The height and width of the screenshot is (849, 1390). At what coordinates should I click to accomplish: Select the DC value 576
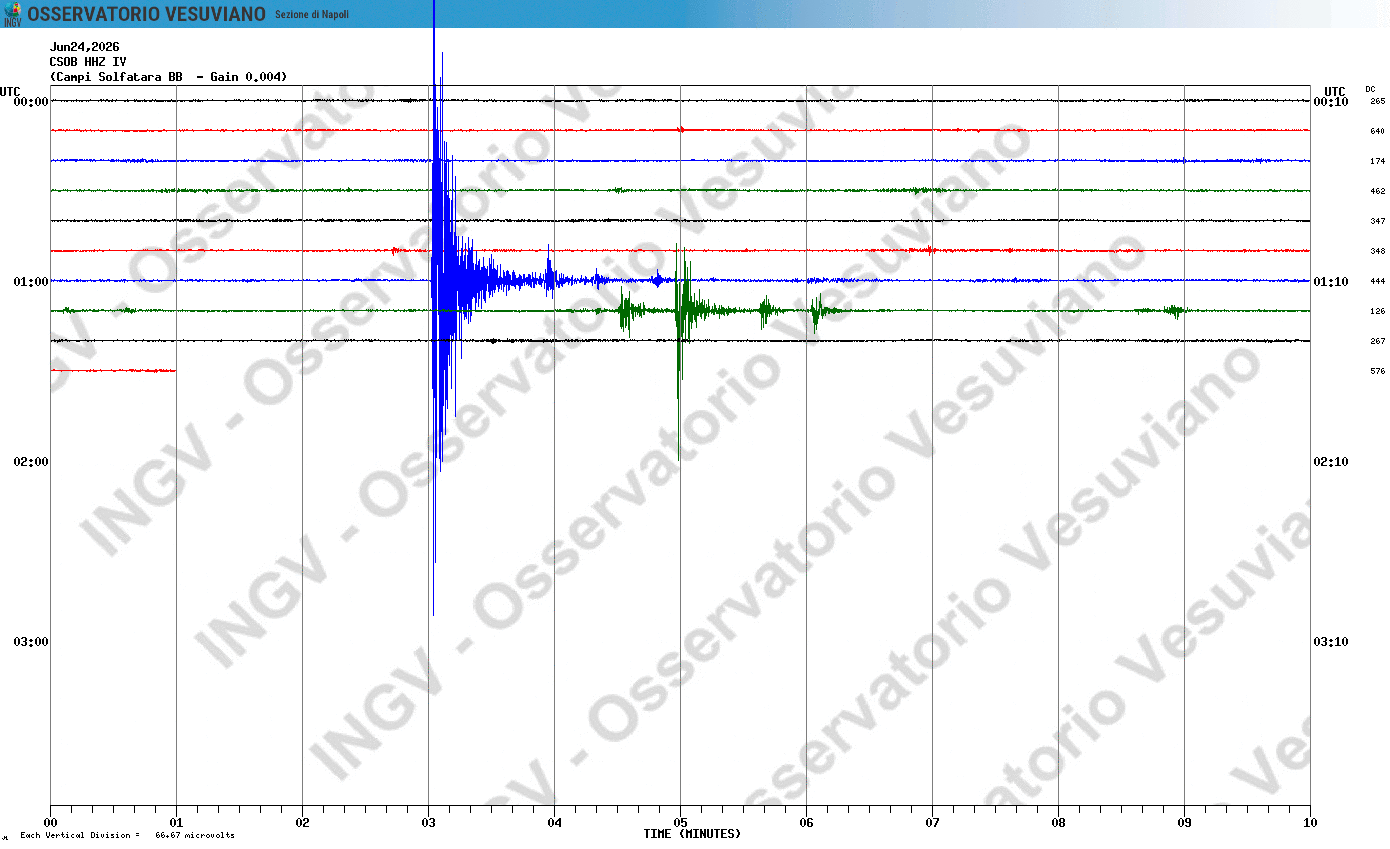click(1377, 371)
